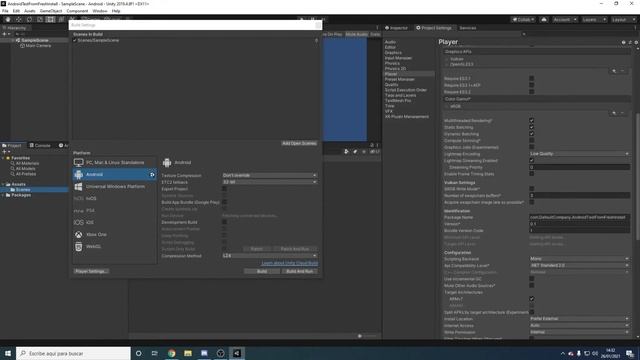Select the Scale tool in Unity toolbar
The image size is (640, 360).
point(40,19)
